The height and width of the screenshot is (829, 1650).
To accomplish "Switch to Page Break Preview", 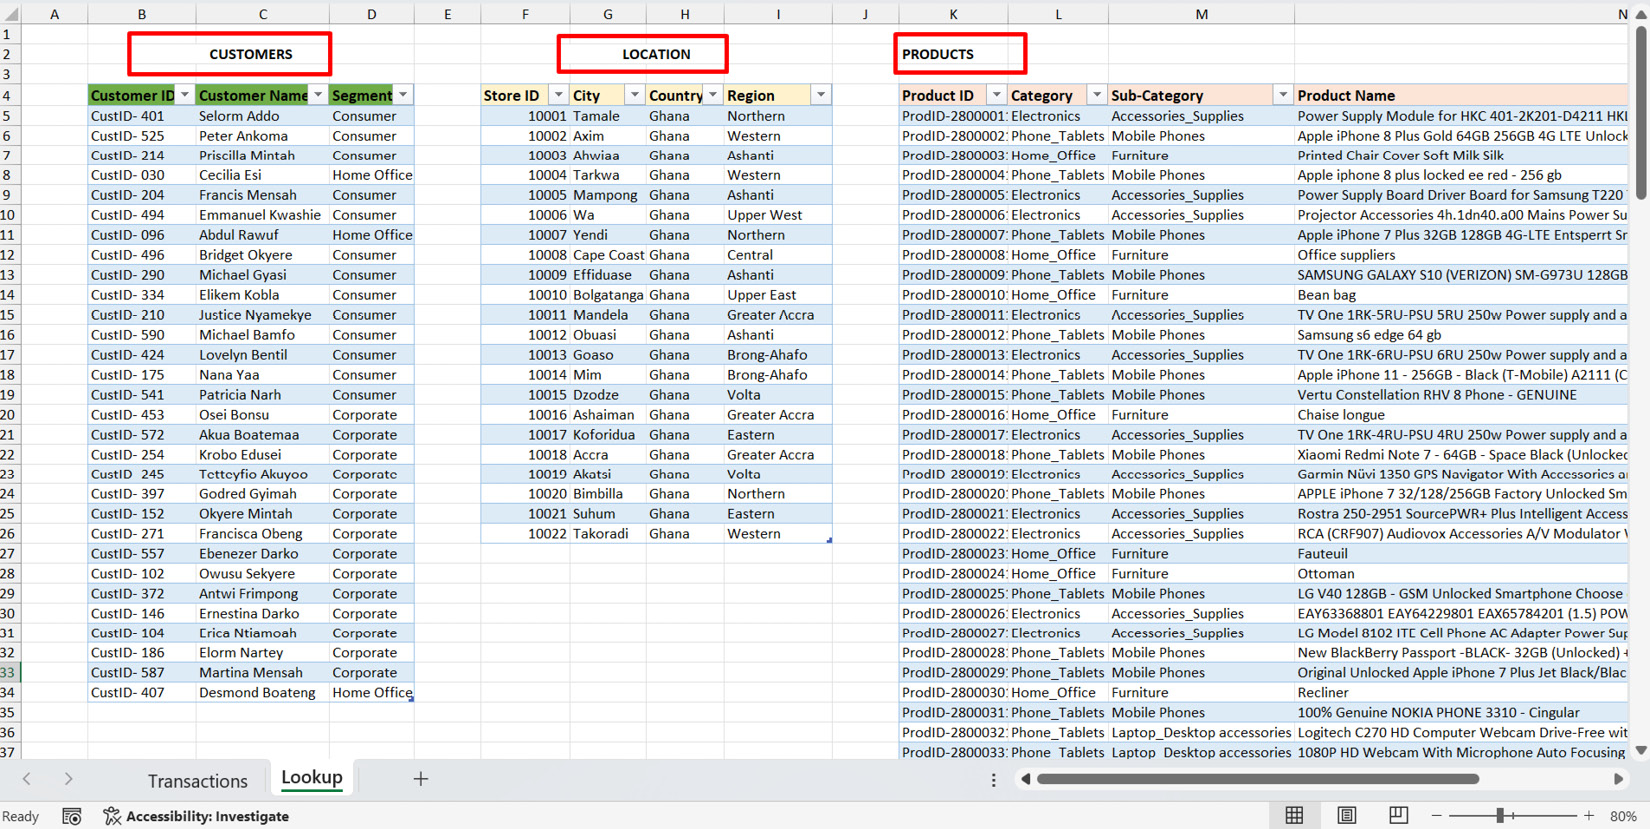I will (x=1398, y=816).
